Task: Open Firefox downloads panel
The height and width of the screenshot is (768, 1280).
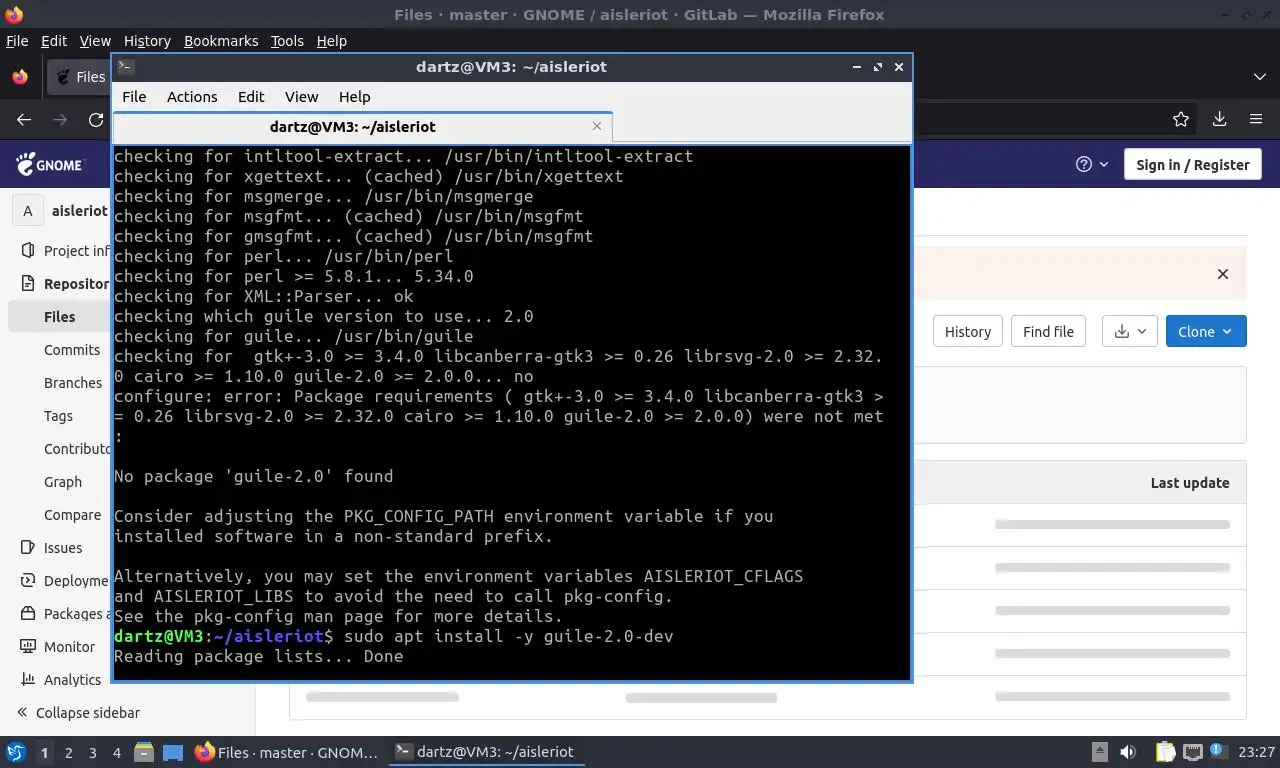Action: [1219, 119]
